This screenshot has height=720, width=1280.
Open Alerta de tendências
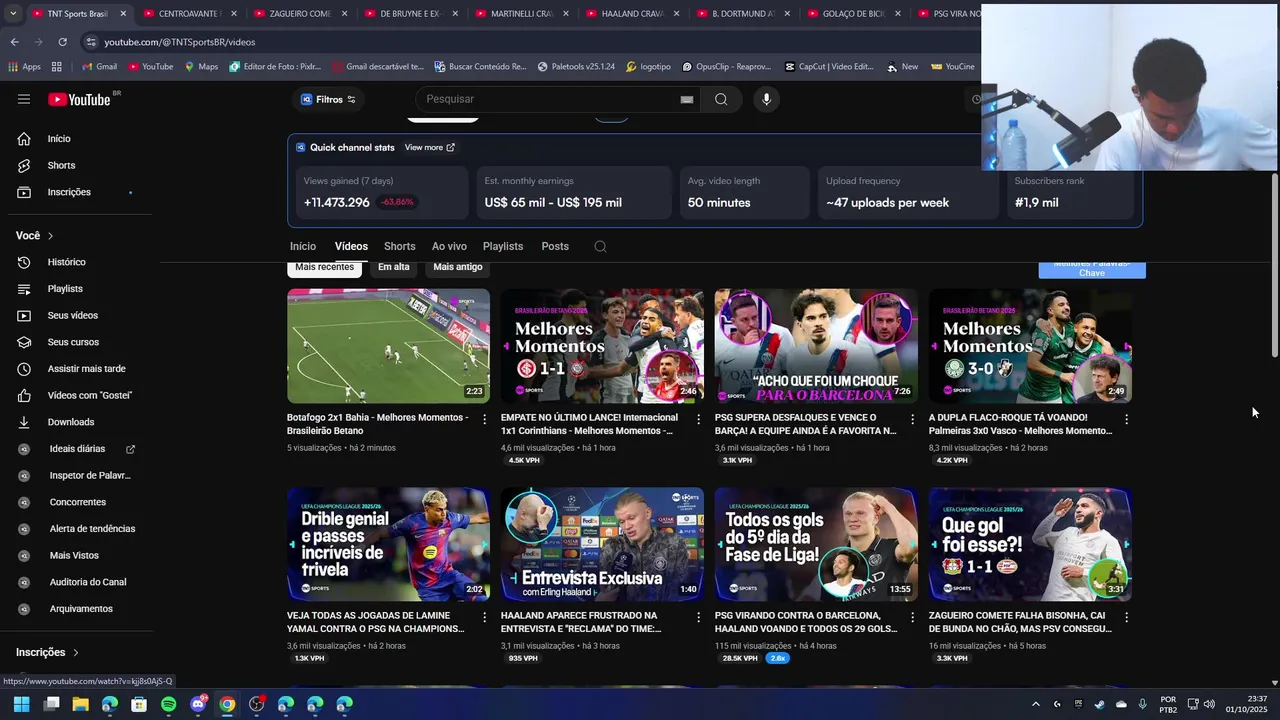(x=92, y=529)
